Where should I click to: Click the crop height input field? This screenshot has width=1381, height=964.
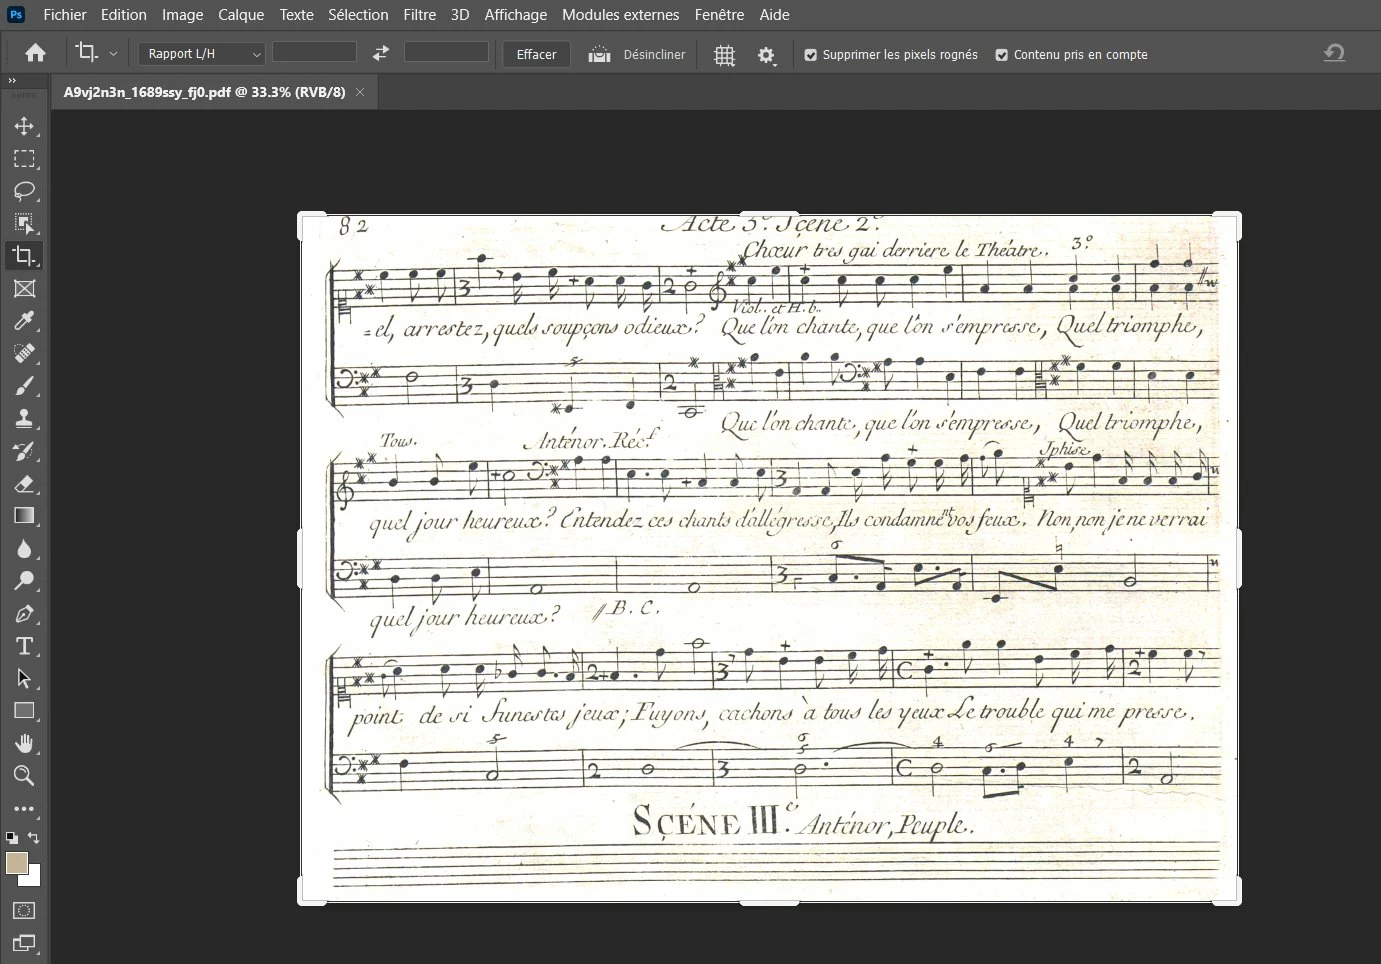pyautogui.click(x=446, y=52)
